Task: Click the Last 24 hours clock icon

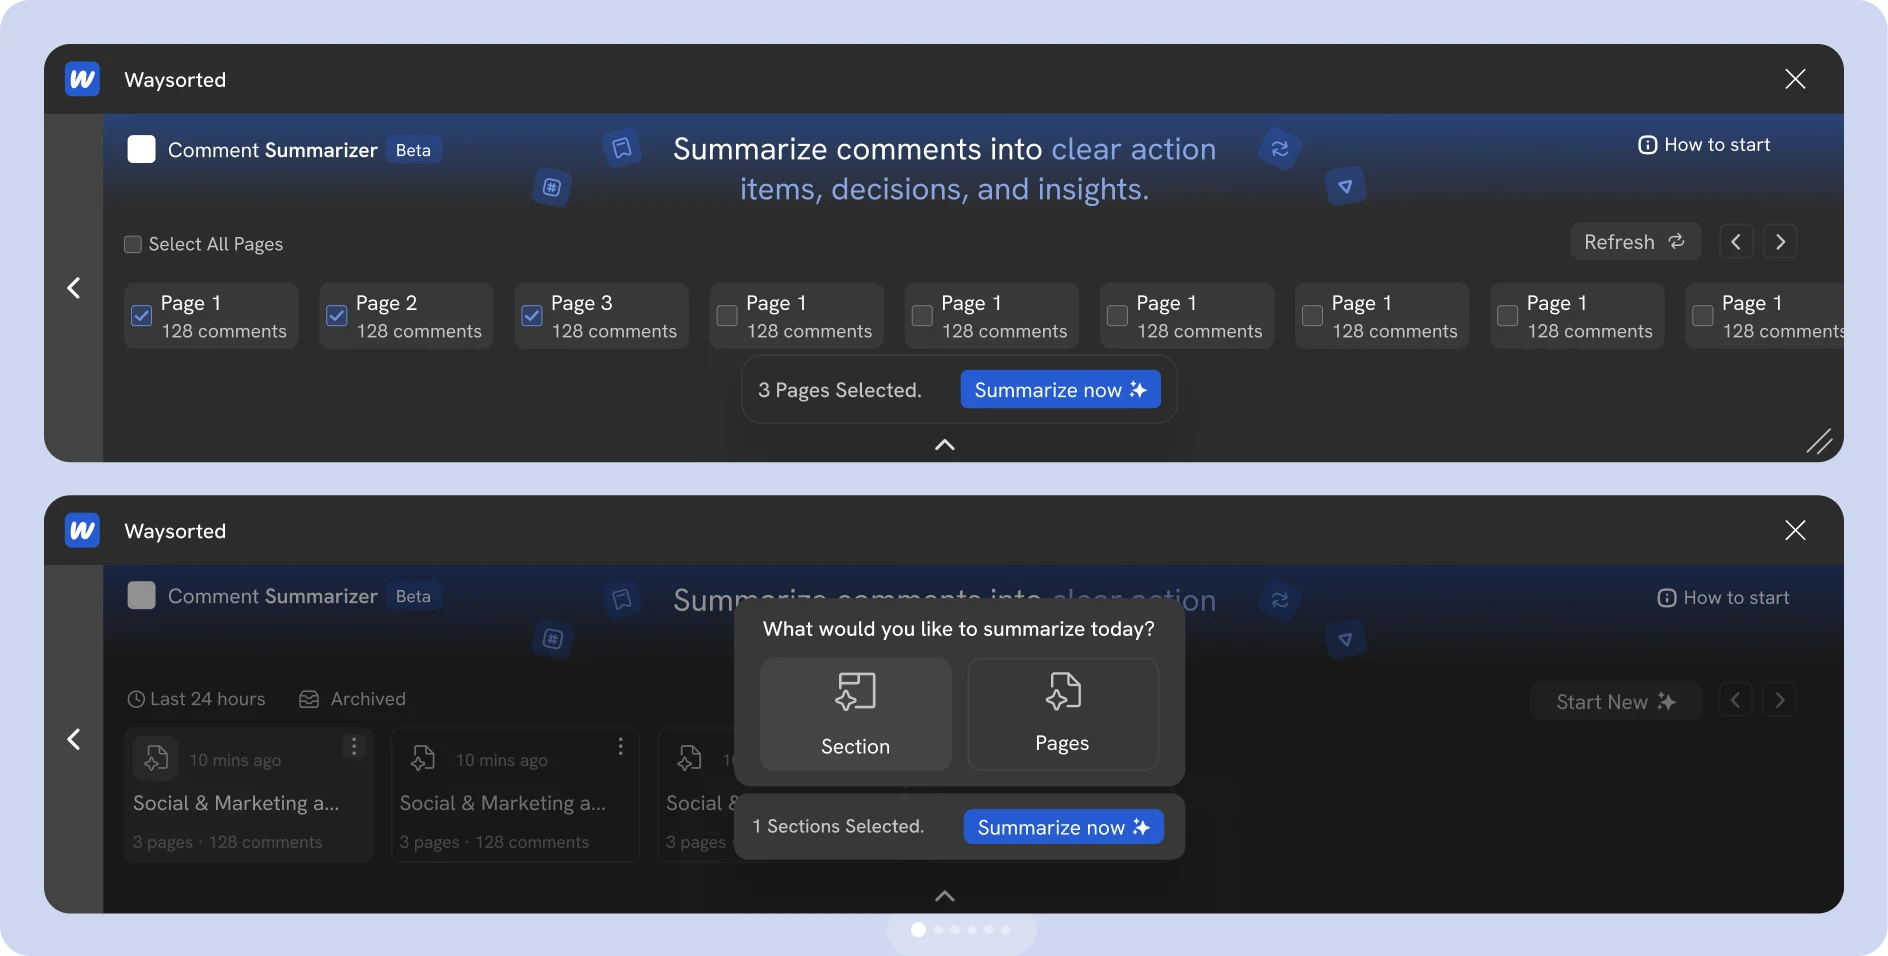Action: click(136, 699)
